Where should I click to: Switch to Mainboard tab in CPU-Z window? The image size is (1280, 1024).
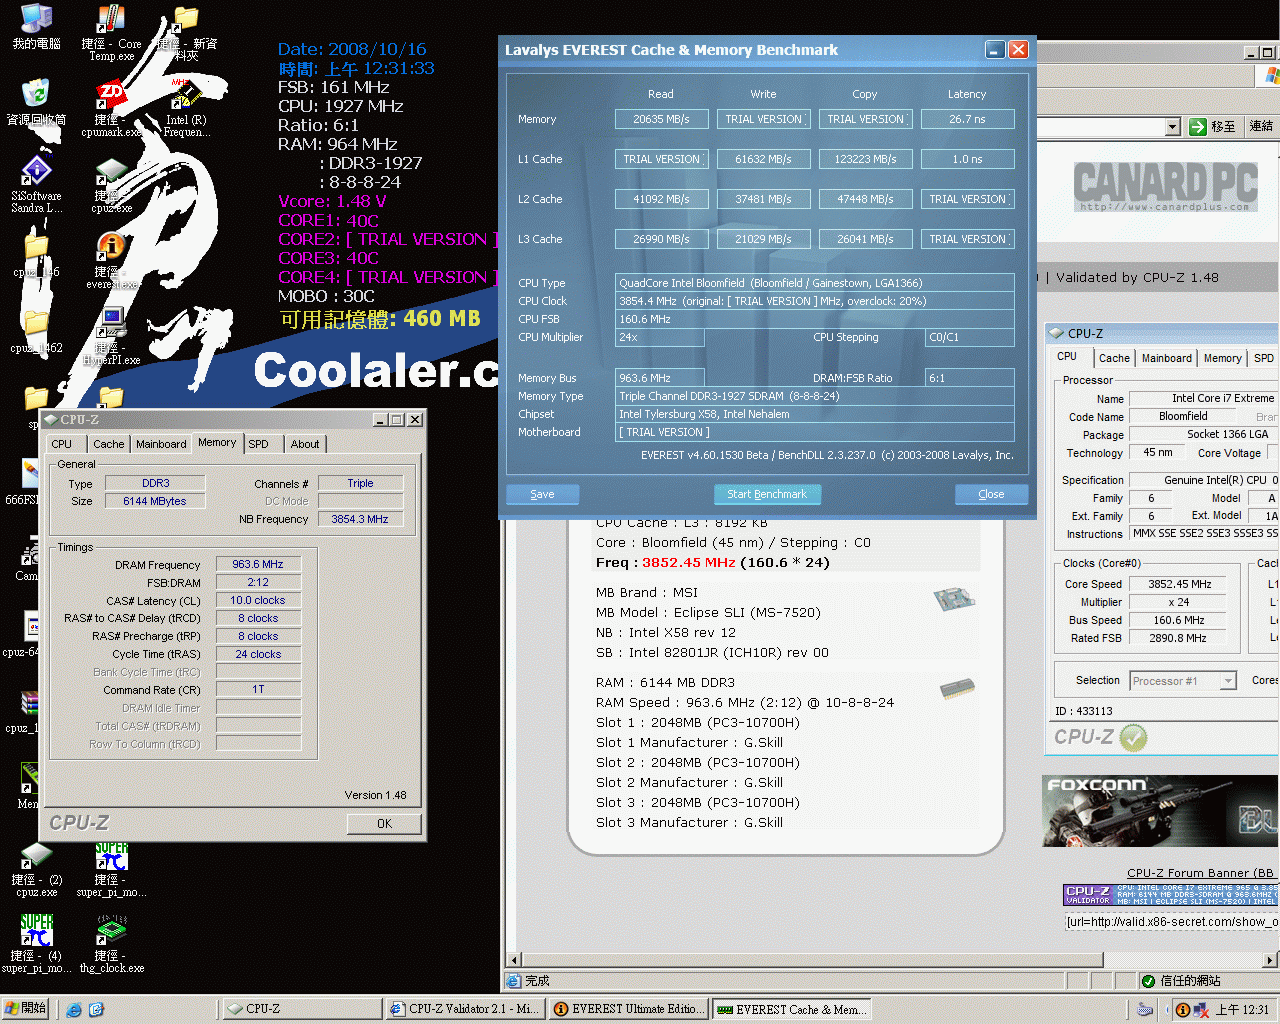point(161,444)
